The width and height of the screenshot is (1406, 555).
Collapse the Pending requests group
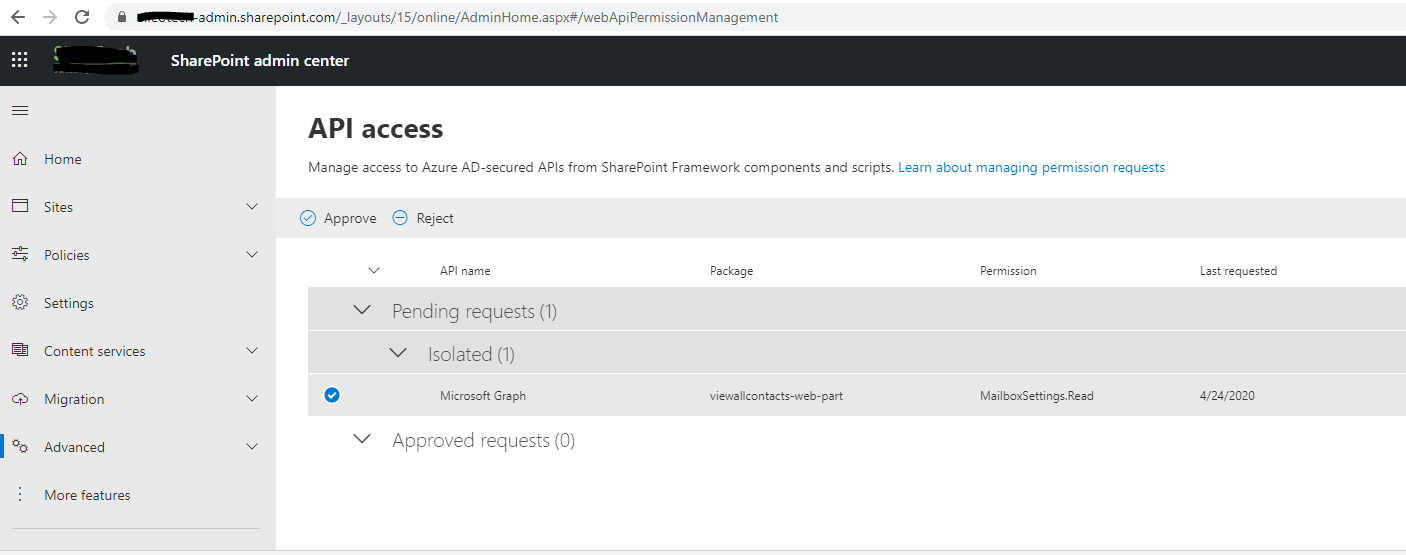point(363,311)
